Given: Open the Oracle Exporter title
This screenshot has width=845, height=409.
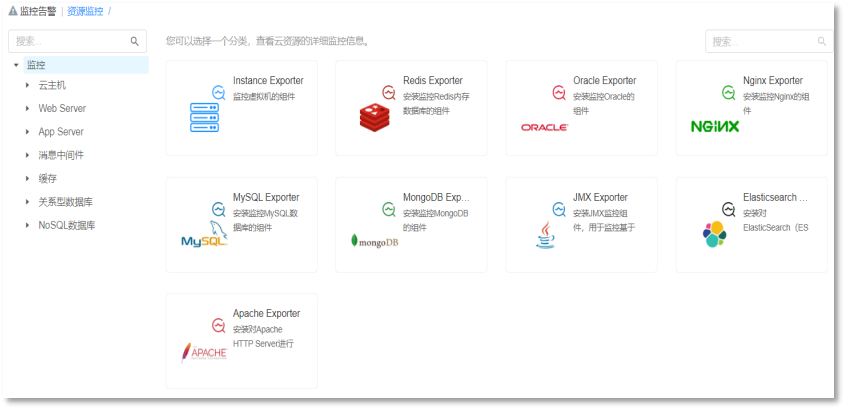Looking at the screenshot, I should 605,80.
